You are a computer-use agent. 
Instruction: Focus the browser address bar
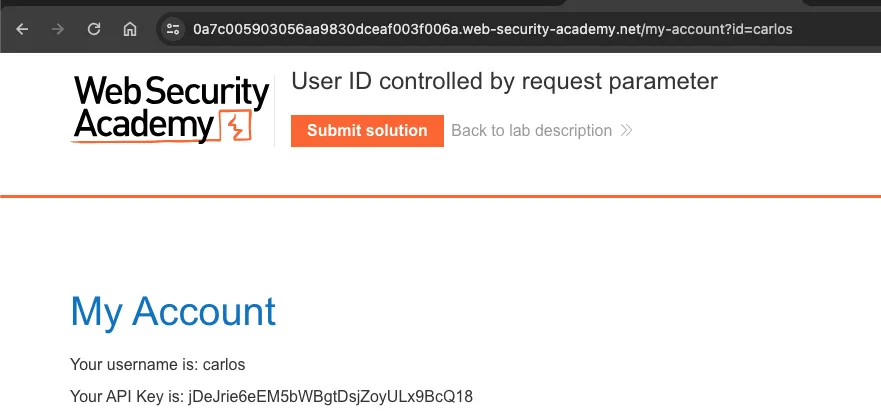[500, 29]
